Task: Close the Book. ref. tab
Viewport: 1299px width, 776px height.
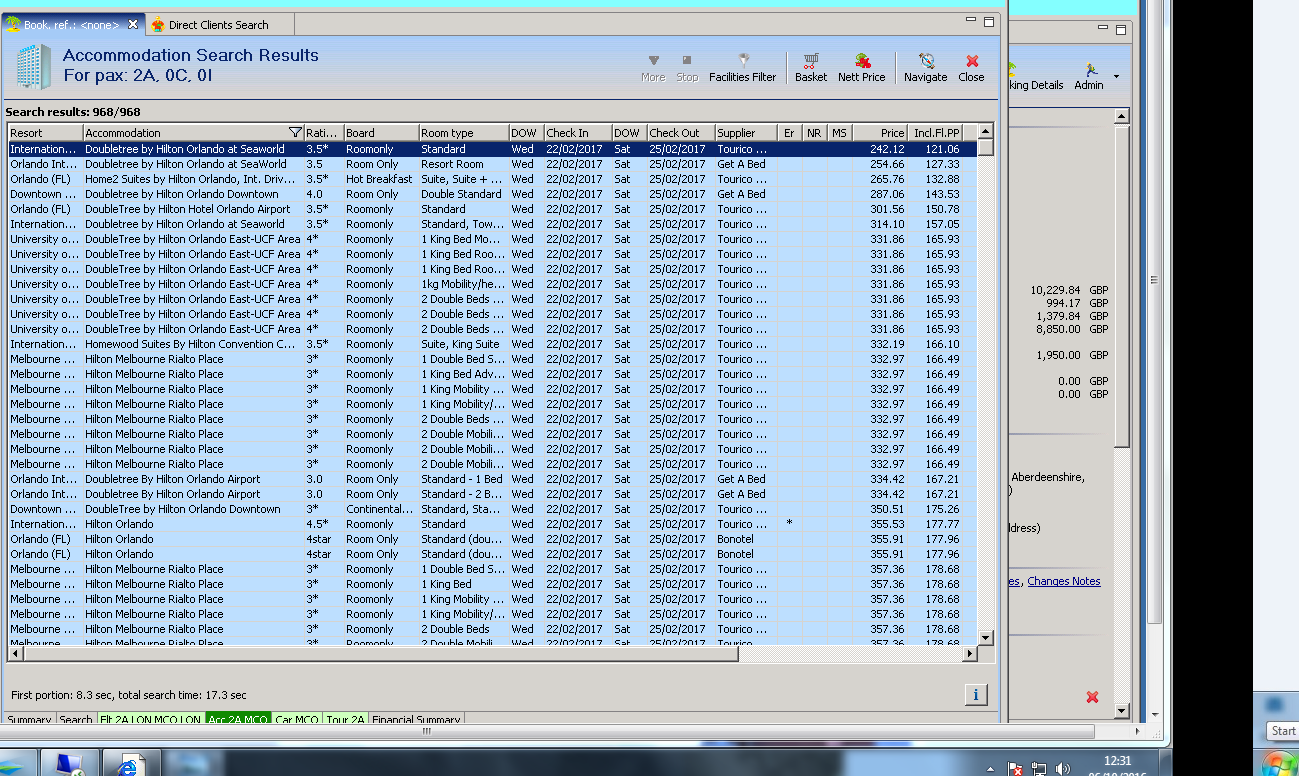Action: (133, 25)
